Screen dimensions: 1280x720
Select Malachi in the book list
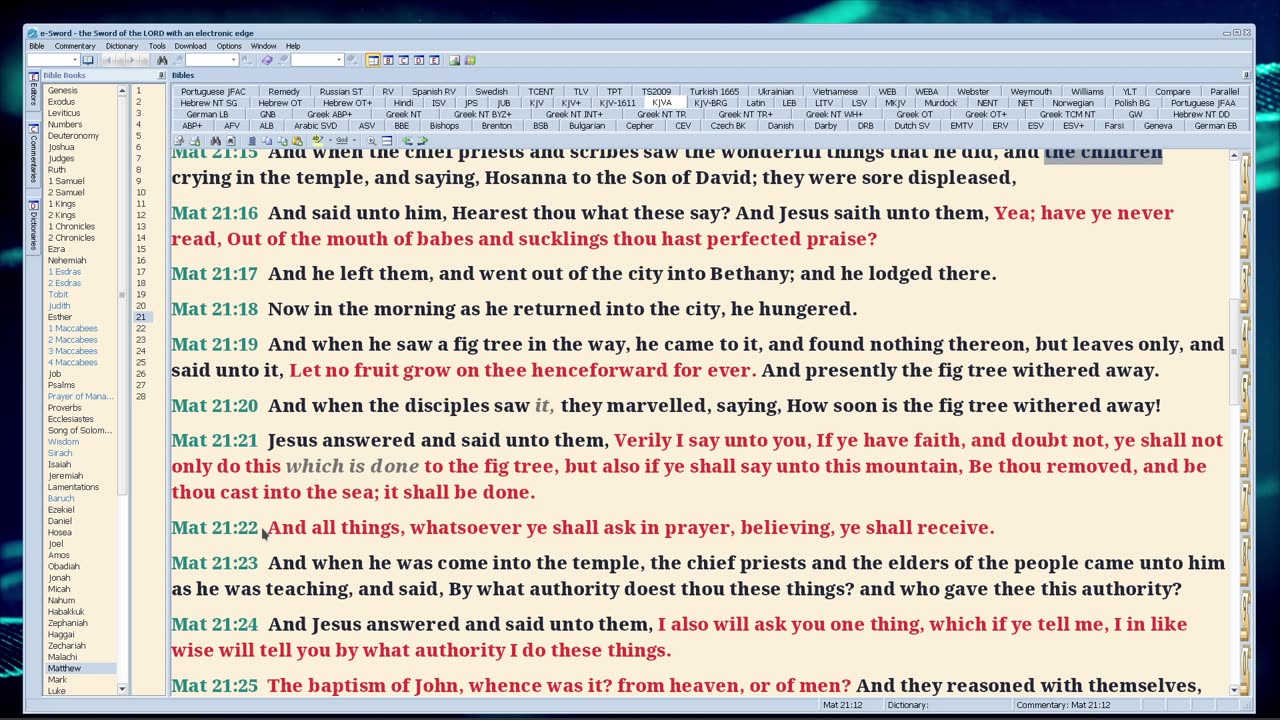[62, 657]
